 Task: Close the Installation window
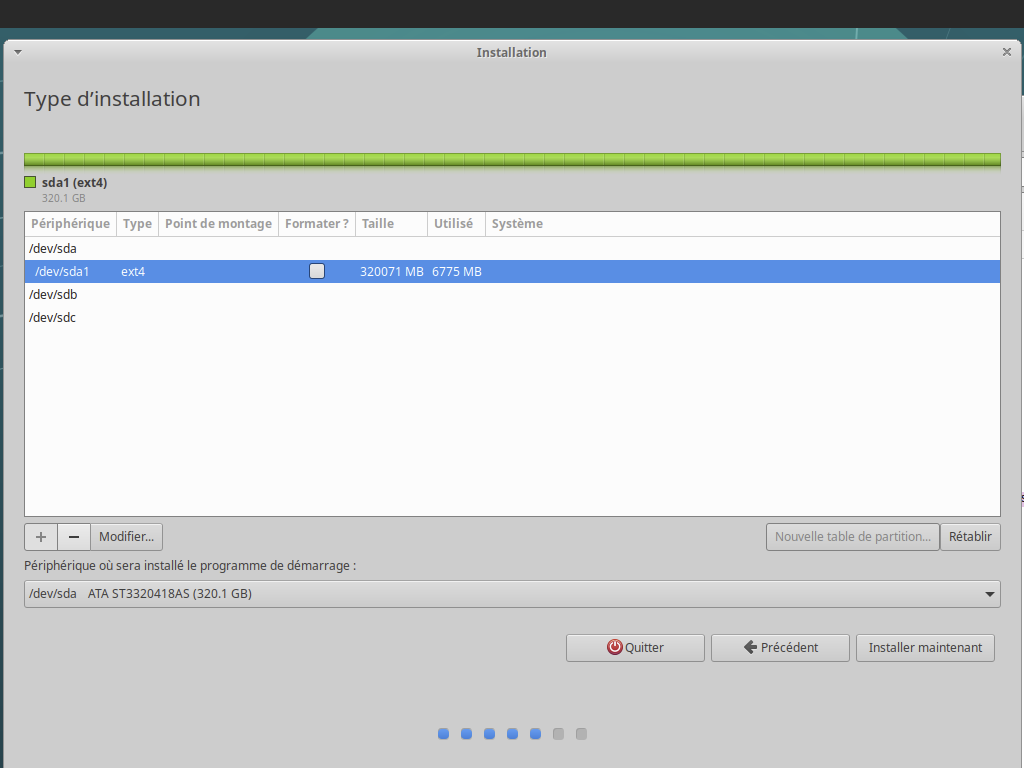click(x=1006, y=52)
